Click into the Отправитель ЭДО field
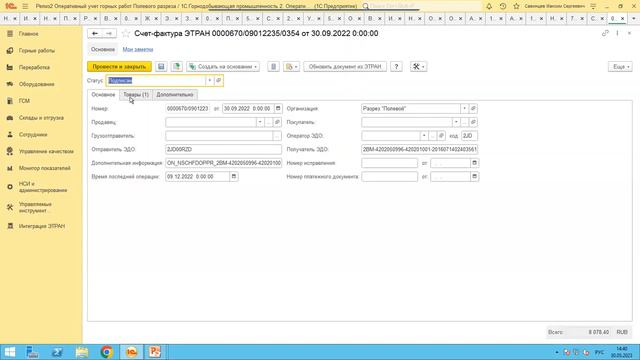This screenshot has height=360, width=640. pyautogui.click(x=223, y=149)
